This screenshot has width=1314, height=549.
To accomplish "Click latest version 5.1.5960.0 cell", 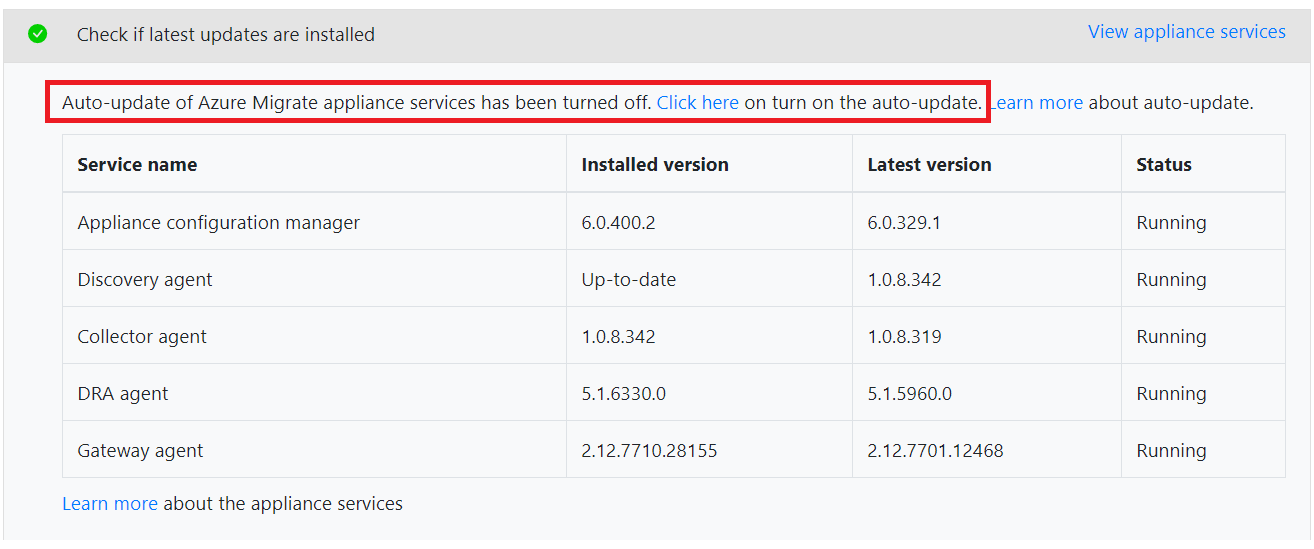I will (x=909, y=394).
